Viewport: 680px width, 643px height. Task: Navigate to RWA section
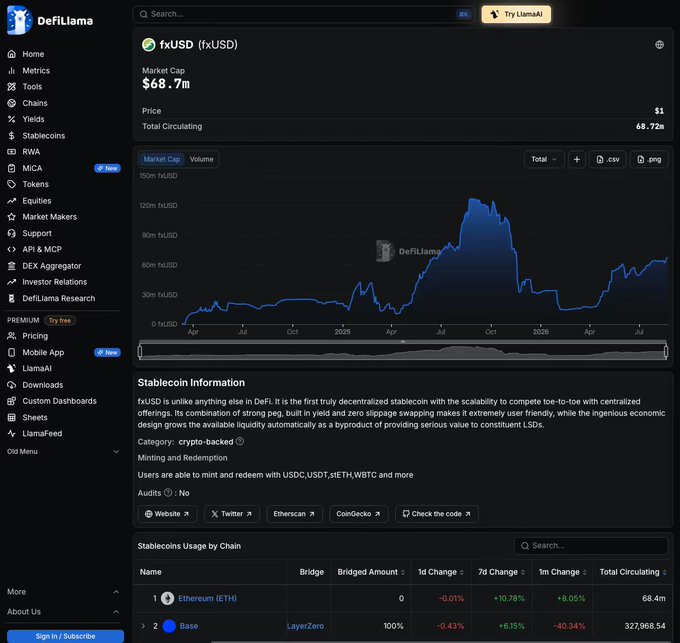click(x=31, y=152)
